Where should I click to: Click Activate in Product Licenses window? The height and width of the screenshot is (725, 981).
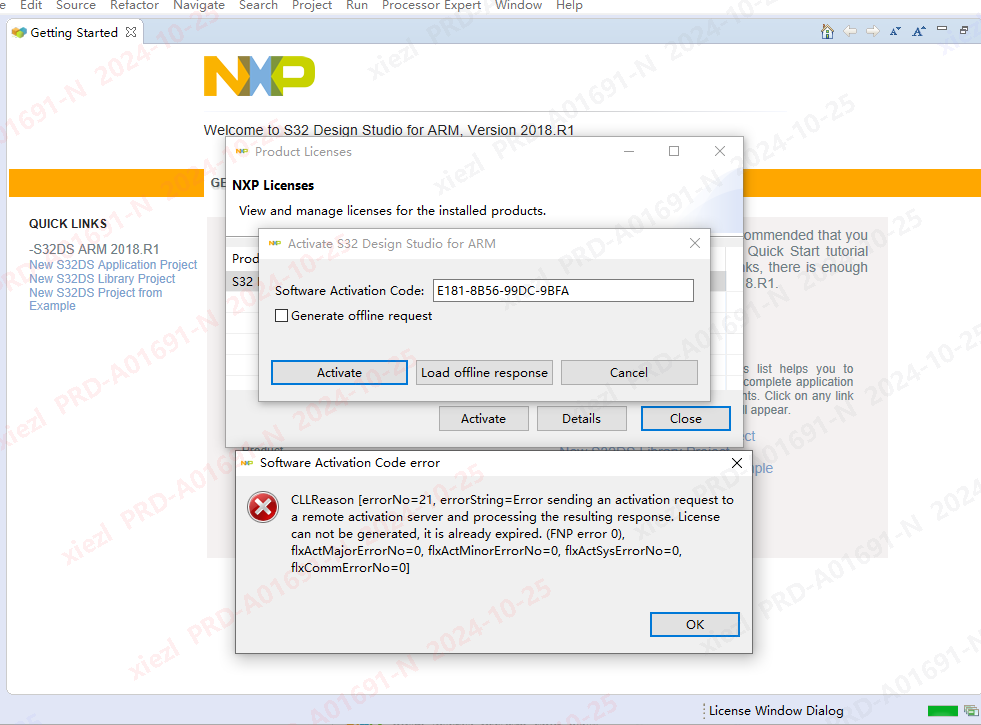484,418
